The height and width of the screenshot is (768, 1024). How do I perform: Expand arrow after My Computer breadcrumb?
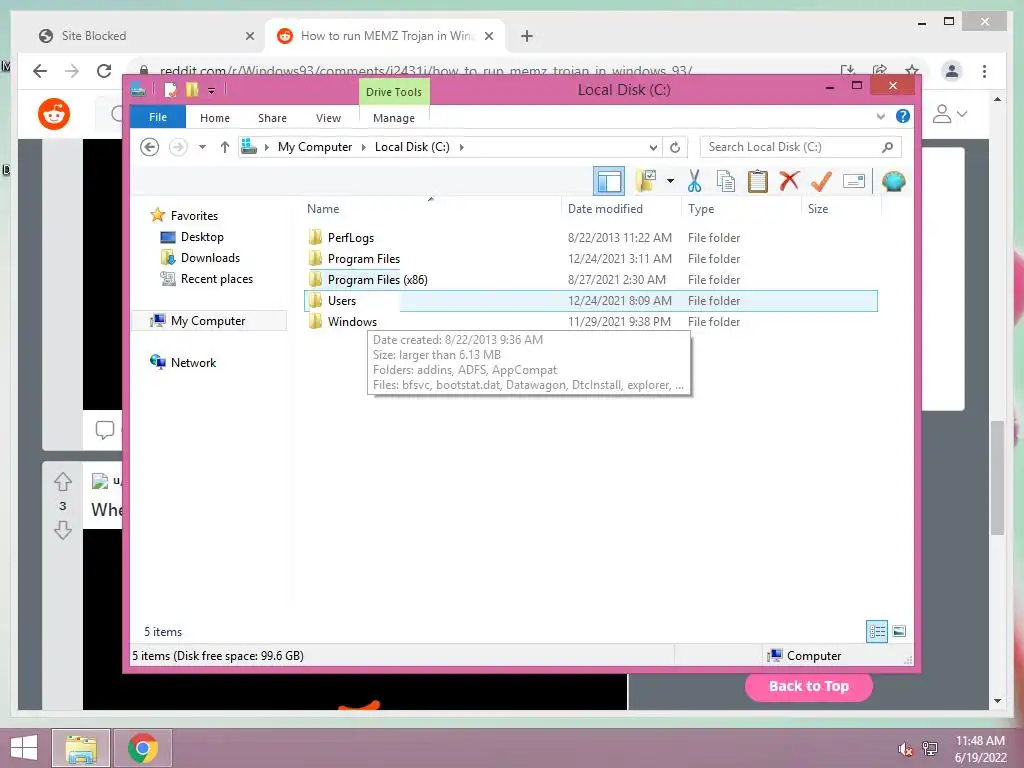tap(364, 147)
